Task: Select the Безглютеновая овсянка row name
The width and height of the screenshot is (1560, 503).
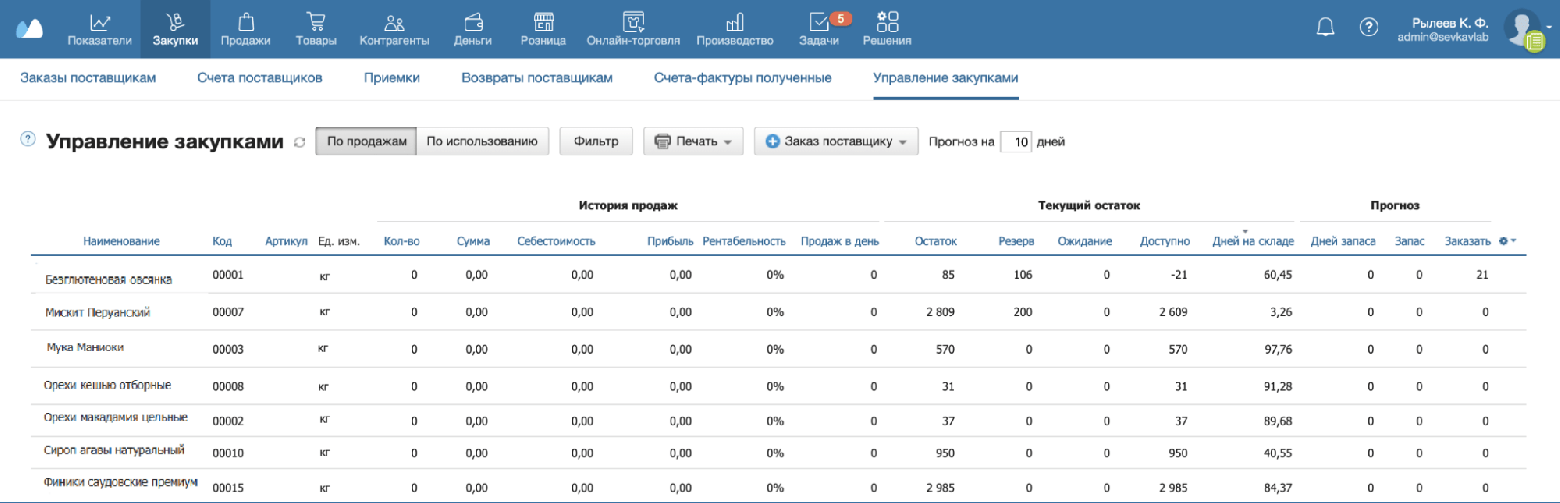Action: coord(109,279)
